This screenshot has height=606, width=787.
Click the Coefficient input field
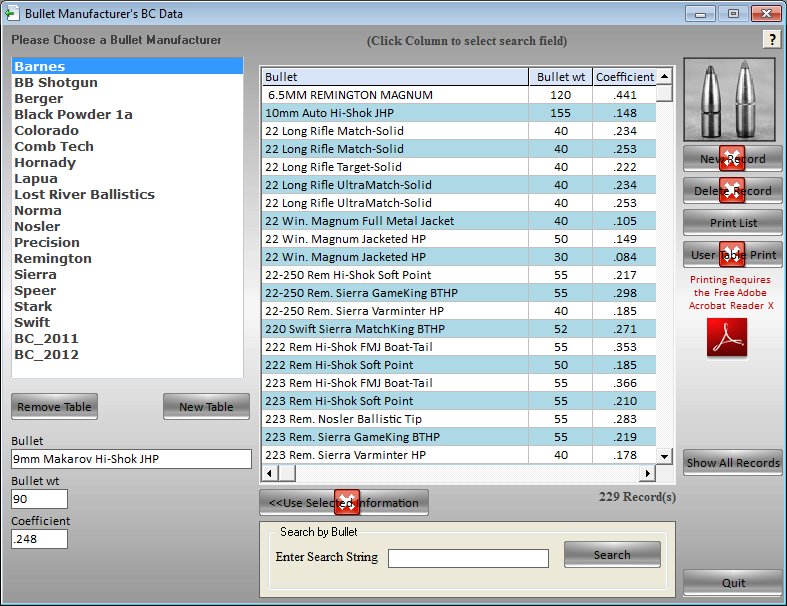pyautogui.click(x=40, y=539)
